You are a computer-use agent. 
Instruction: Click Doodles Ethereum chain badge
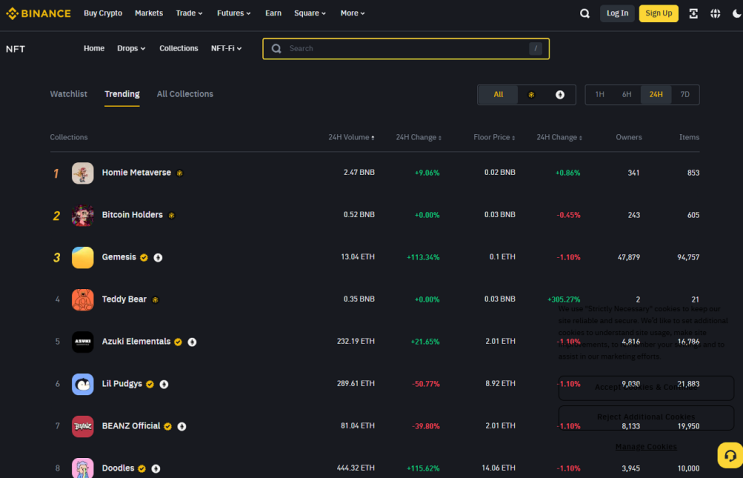click(x=155, y=469)
